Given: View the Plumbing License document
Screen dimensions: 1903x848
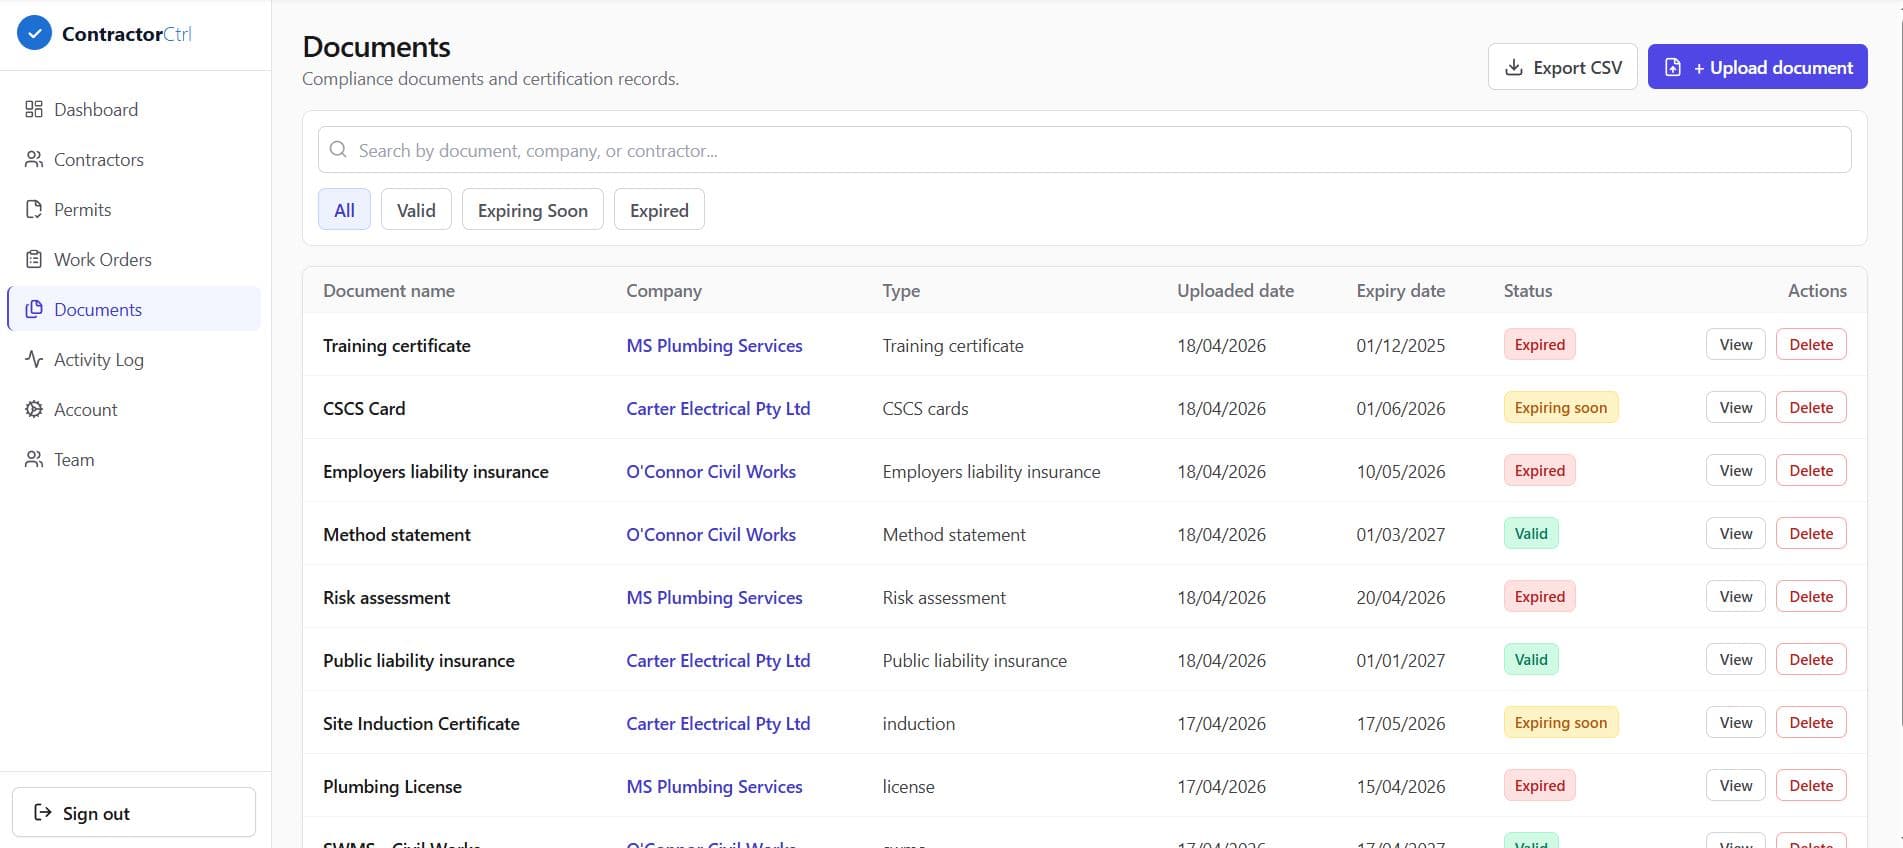Looking at the screenshot, I should pyautogui.click(x=1736, y=785).
